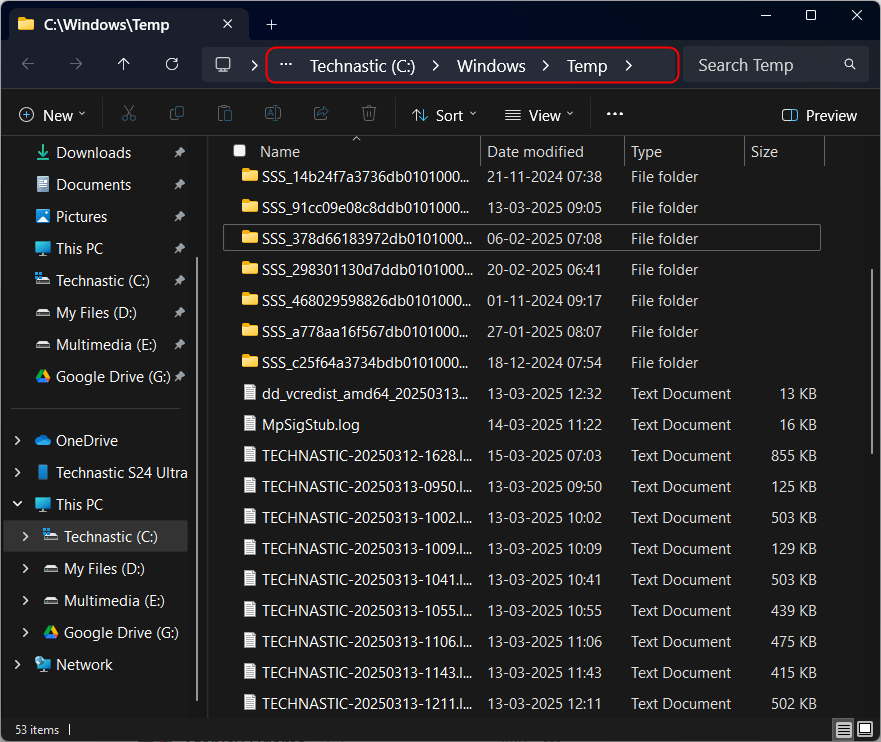
Task: Toggle the Preview pane
Action: pyautogui.click(x=819, y=115)
